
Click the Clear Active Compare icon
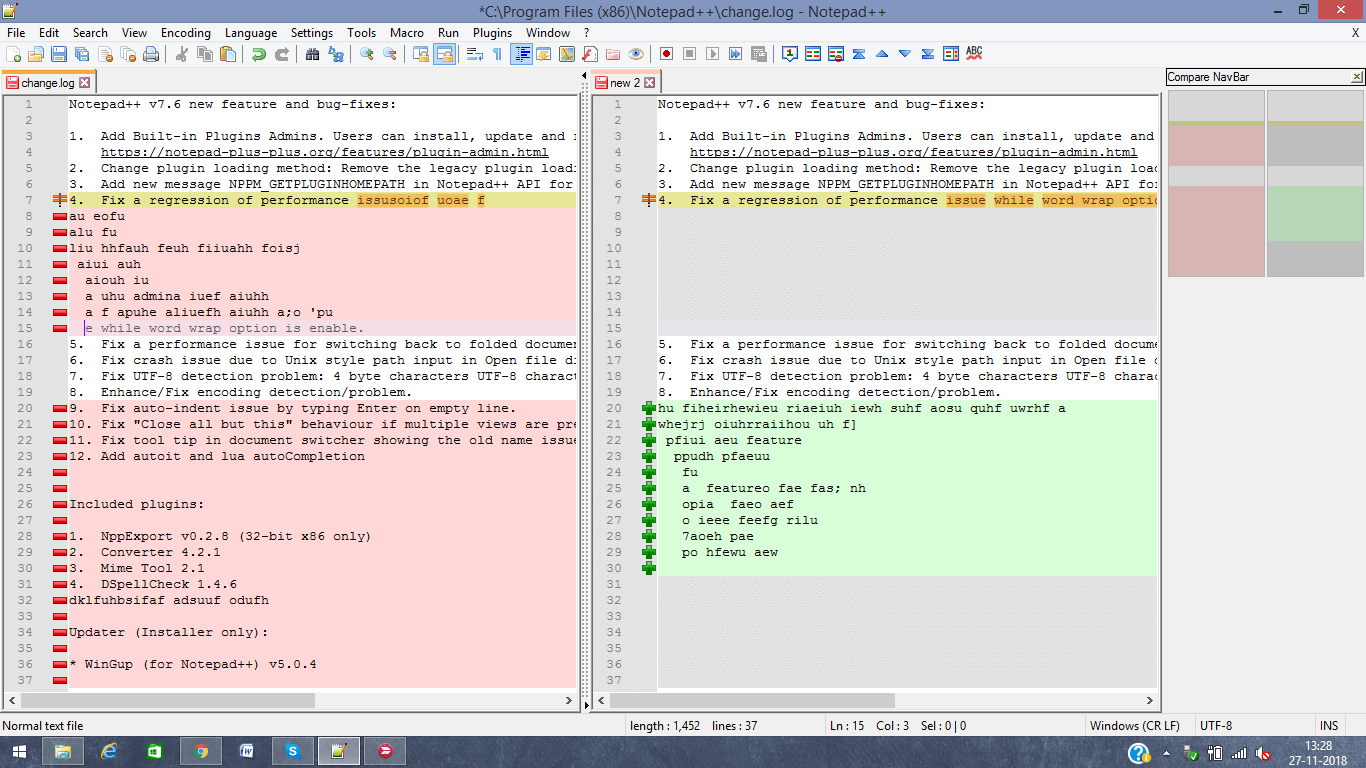[x=836, y=54]
